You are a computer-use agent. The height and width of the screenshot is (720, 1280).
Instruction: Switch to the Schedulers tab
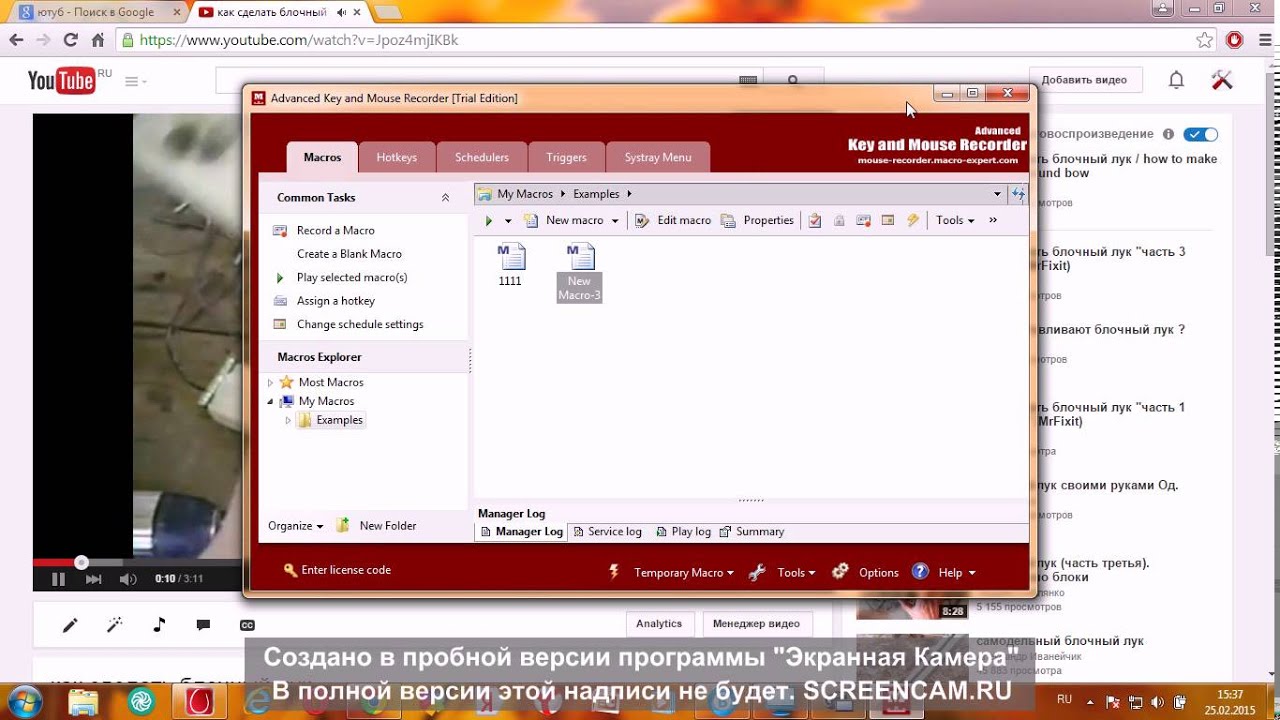pyautogui.click(x=482, y=158)
